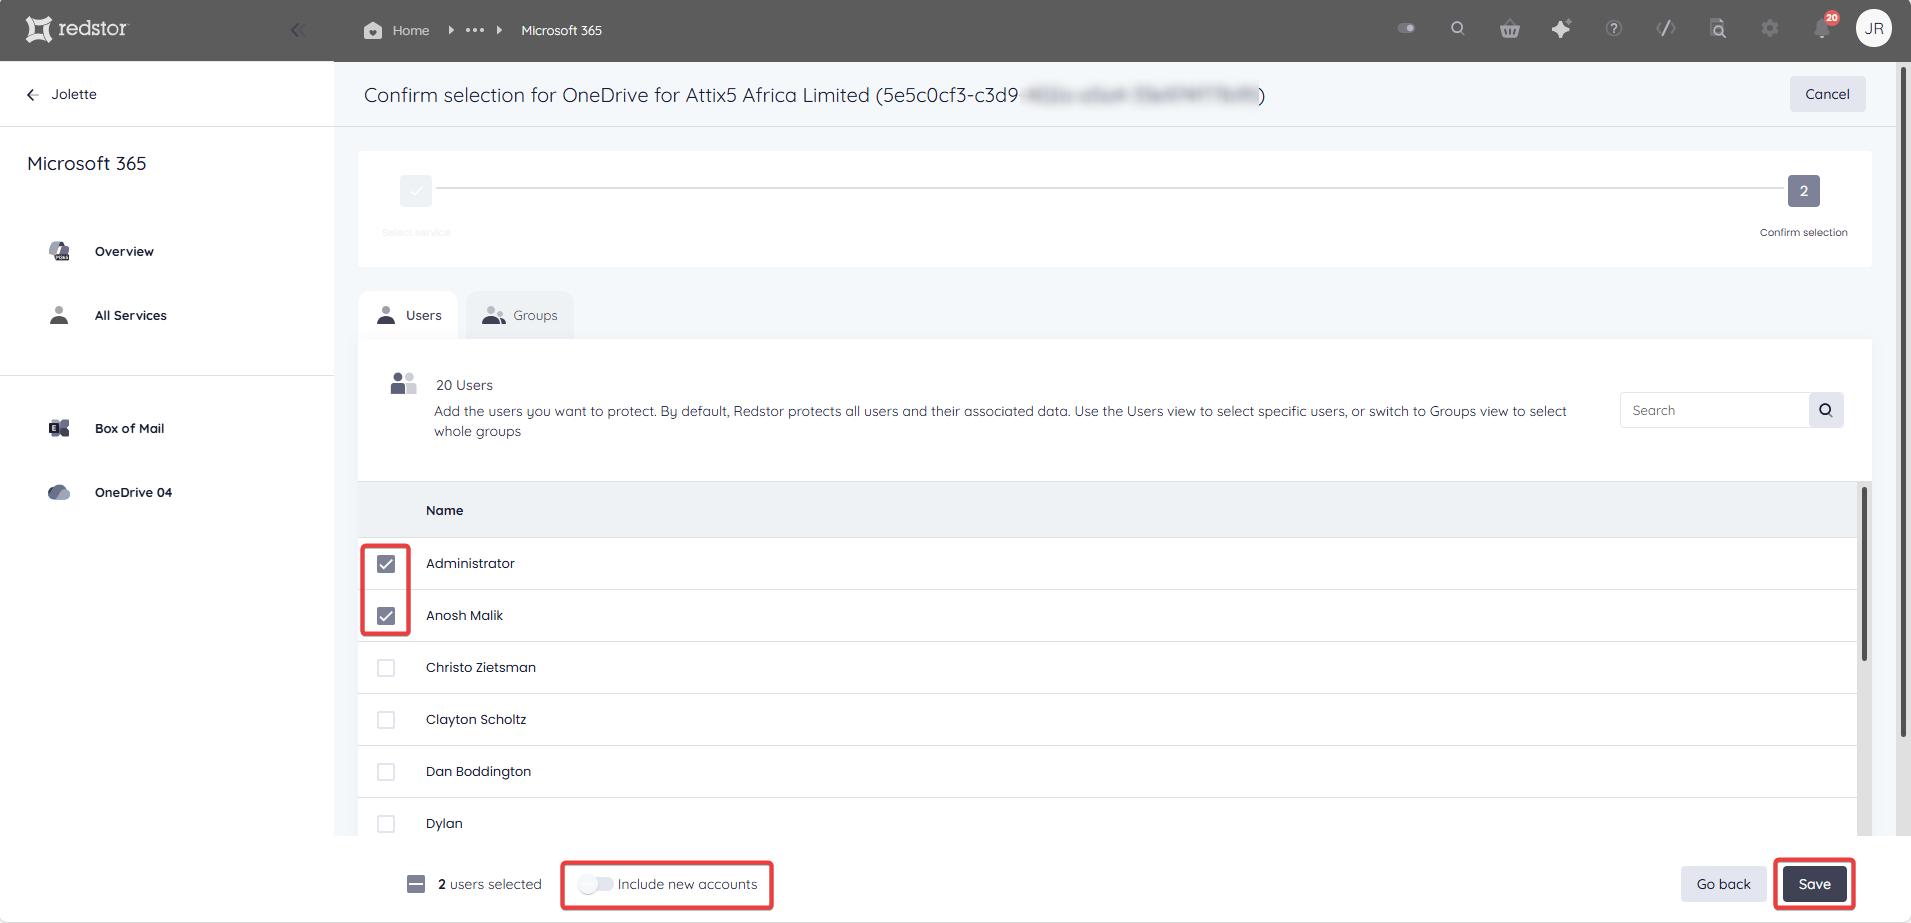
Task: Click the Jolette label
Action: click(74, 94)
